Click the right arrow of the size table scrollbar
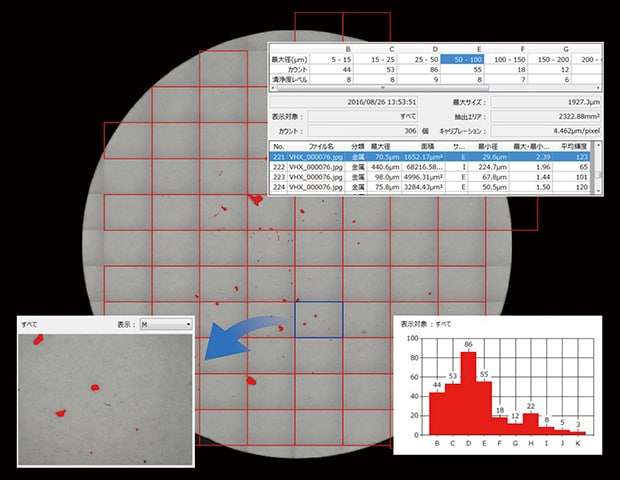The image size is (620, 480). (598, 88)
